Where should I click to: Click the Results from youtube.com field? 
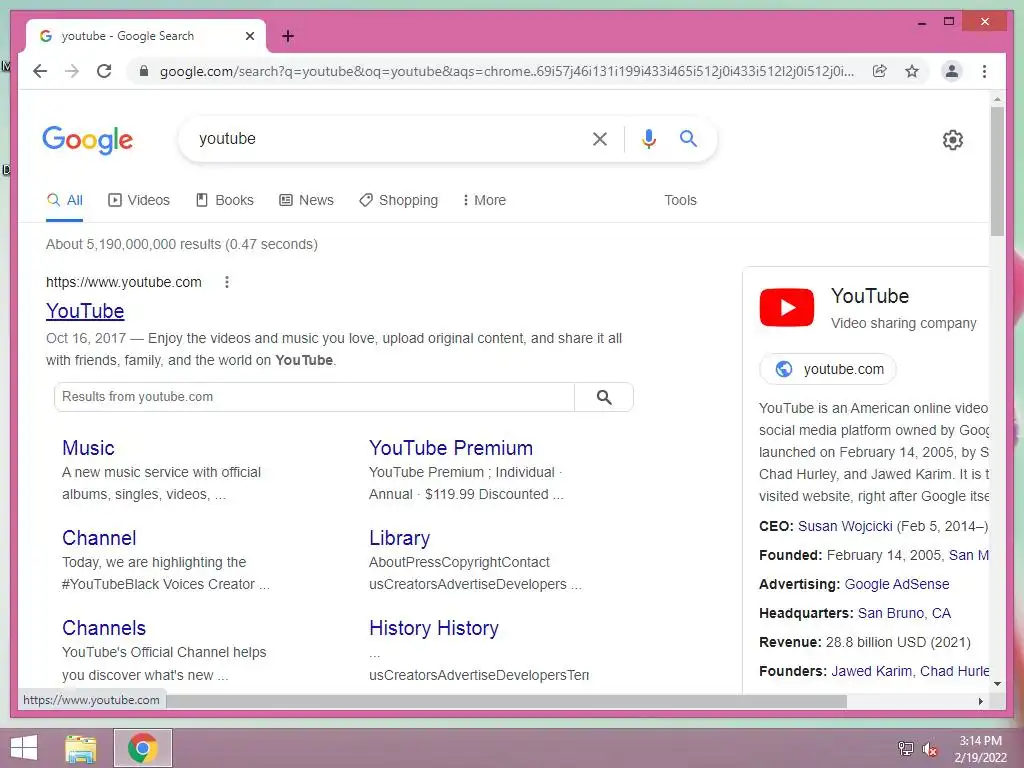(x=314, y=397)
